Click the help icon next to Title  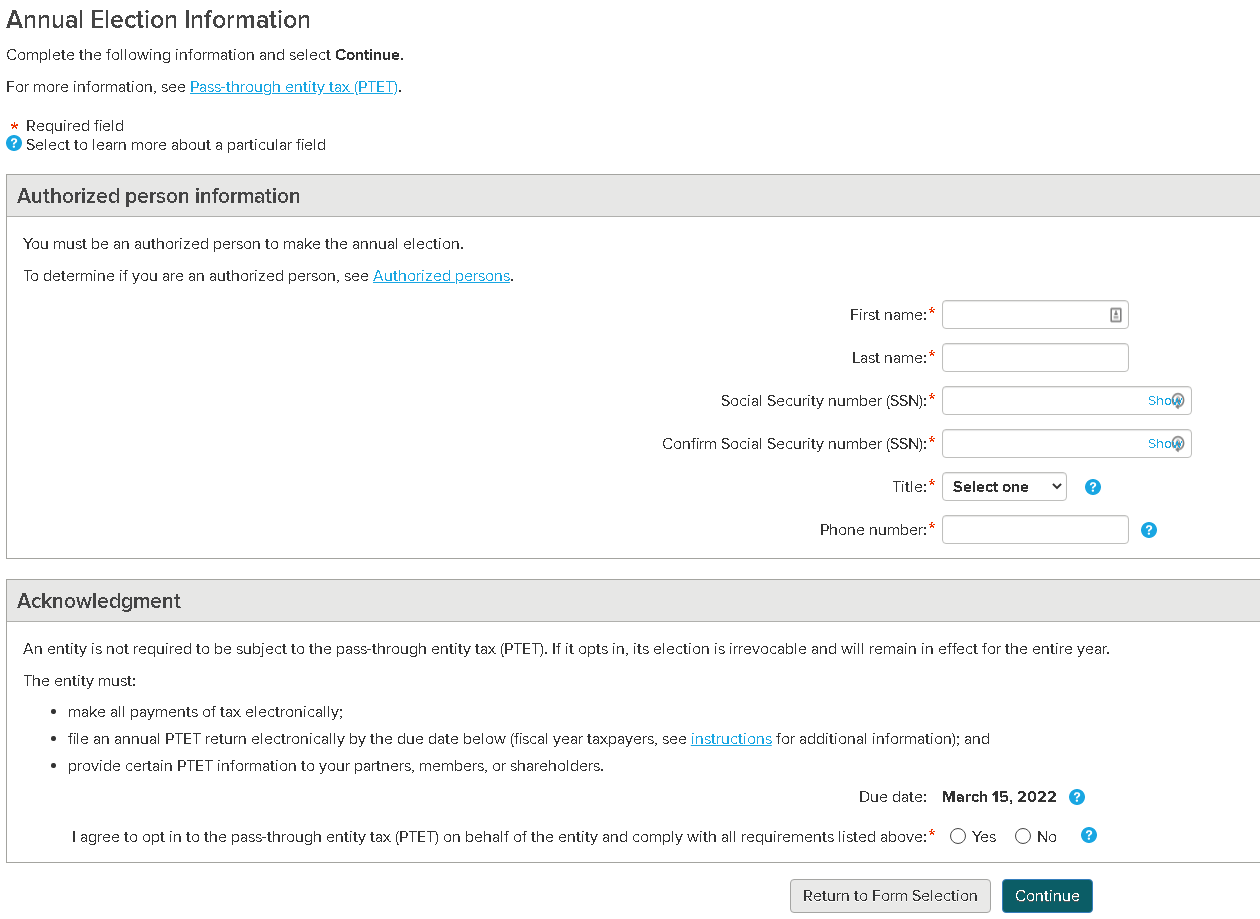tap(1093, 487)
